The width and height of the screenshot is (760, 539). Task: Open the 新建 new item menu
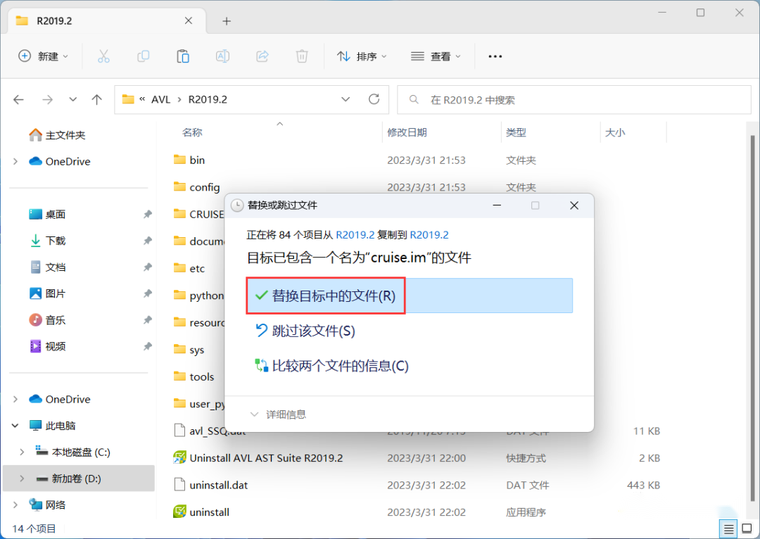[43, 56]
